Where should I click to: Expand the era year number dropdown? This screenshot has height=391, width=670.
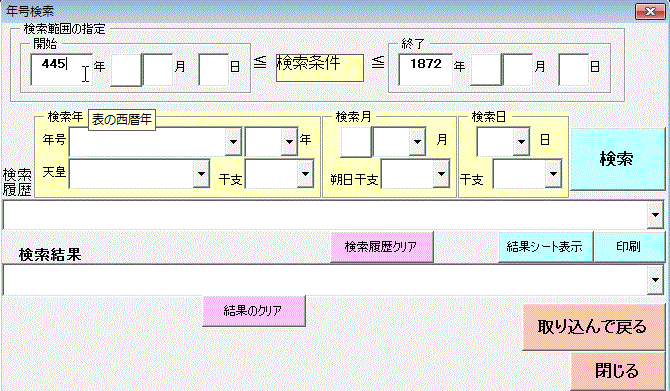(x=289, y=141)
